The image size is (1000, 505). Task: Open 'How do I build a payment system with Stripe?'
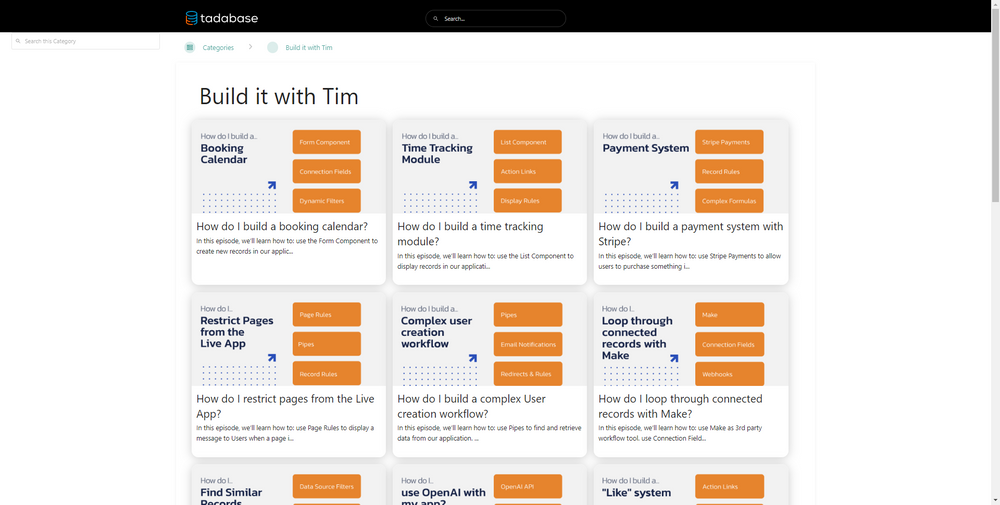click(x=691, y=234)
